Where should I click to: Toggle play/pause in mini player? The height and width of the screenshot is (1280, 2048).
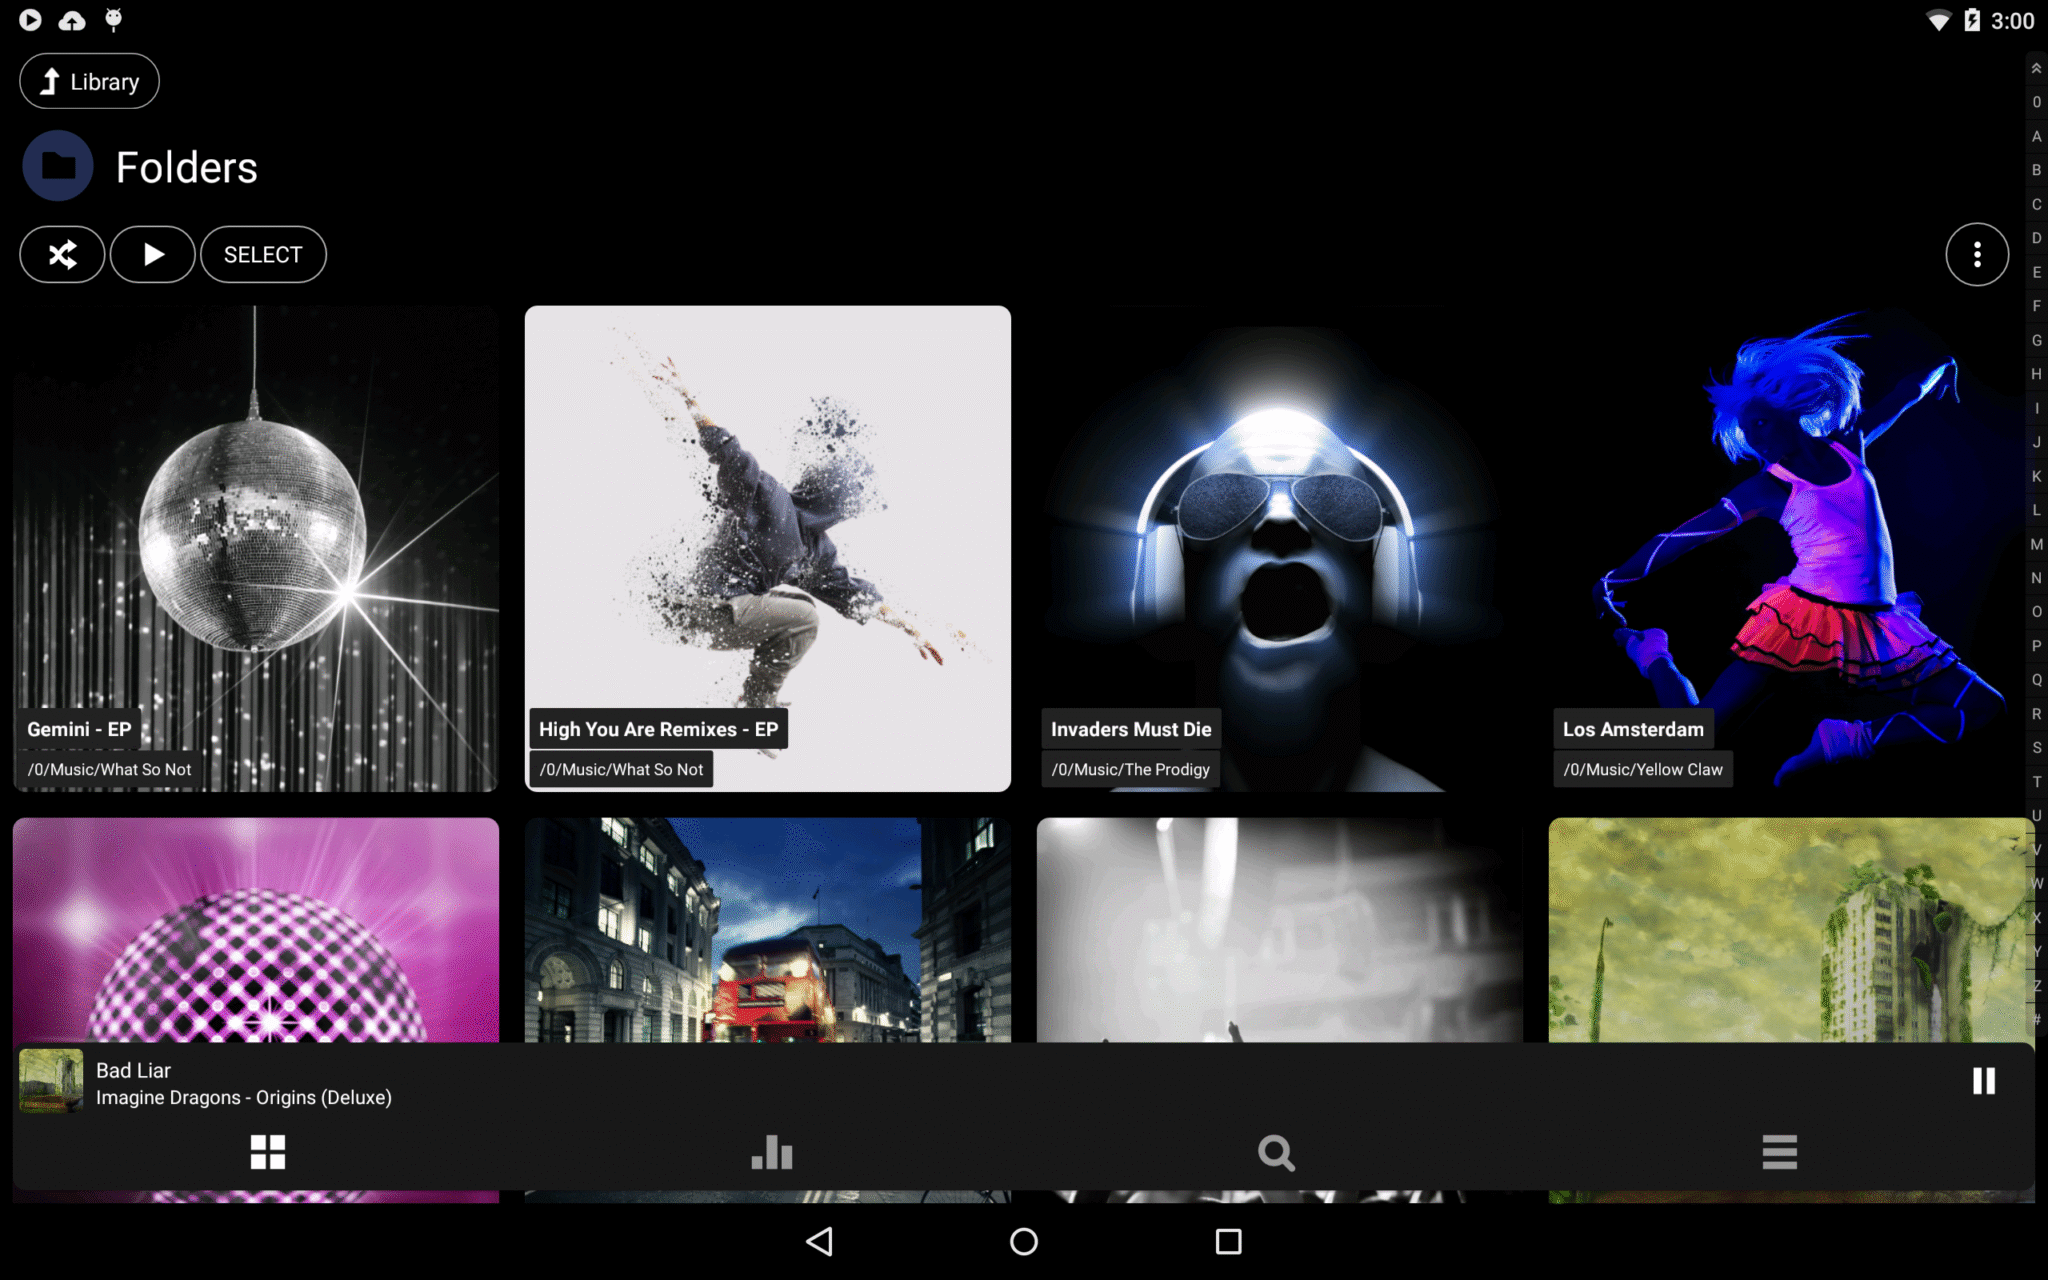tap(1984, 1080)
